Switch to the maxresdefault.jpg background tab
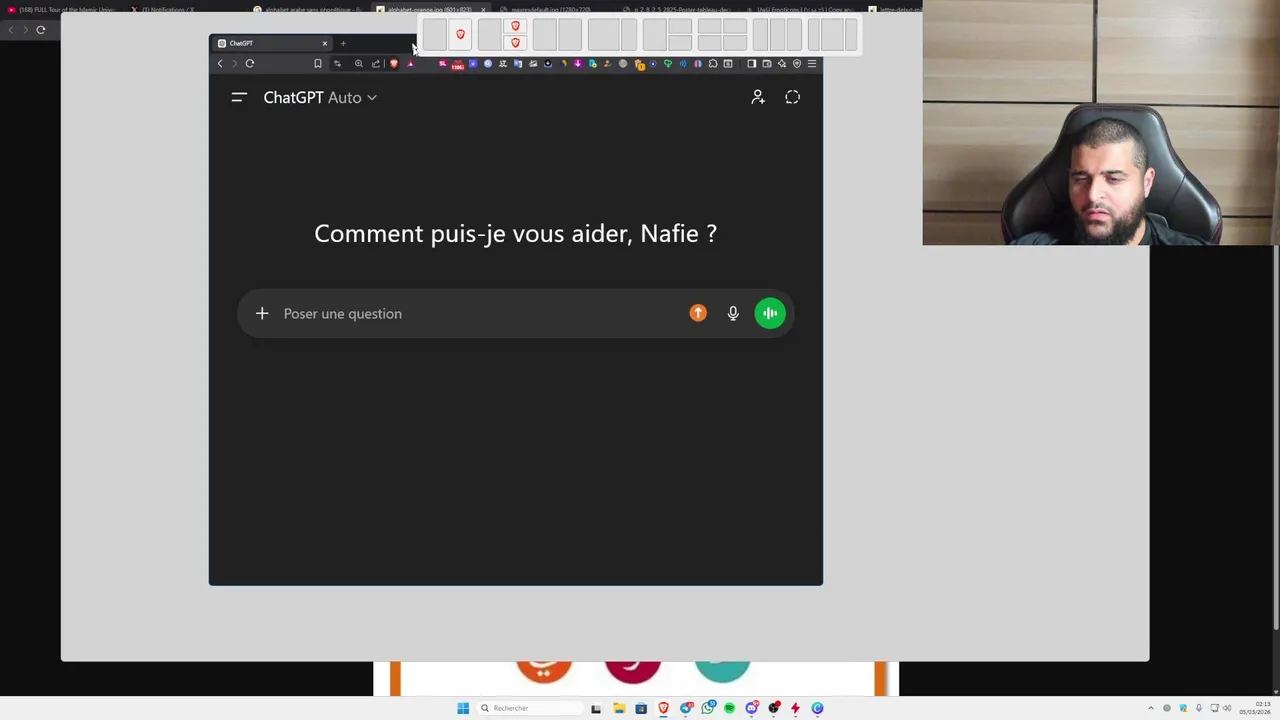Screen dimensions: 1280x720 (x=550, y=10)
